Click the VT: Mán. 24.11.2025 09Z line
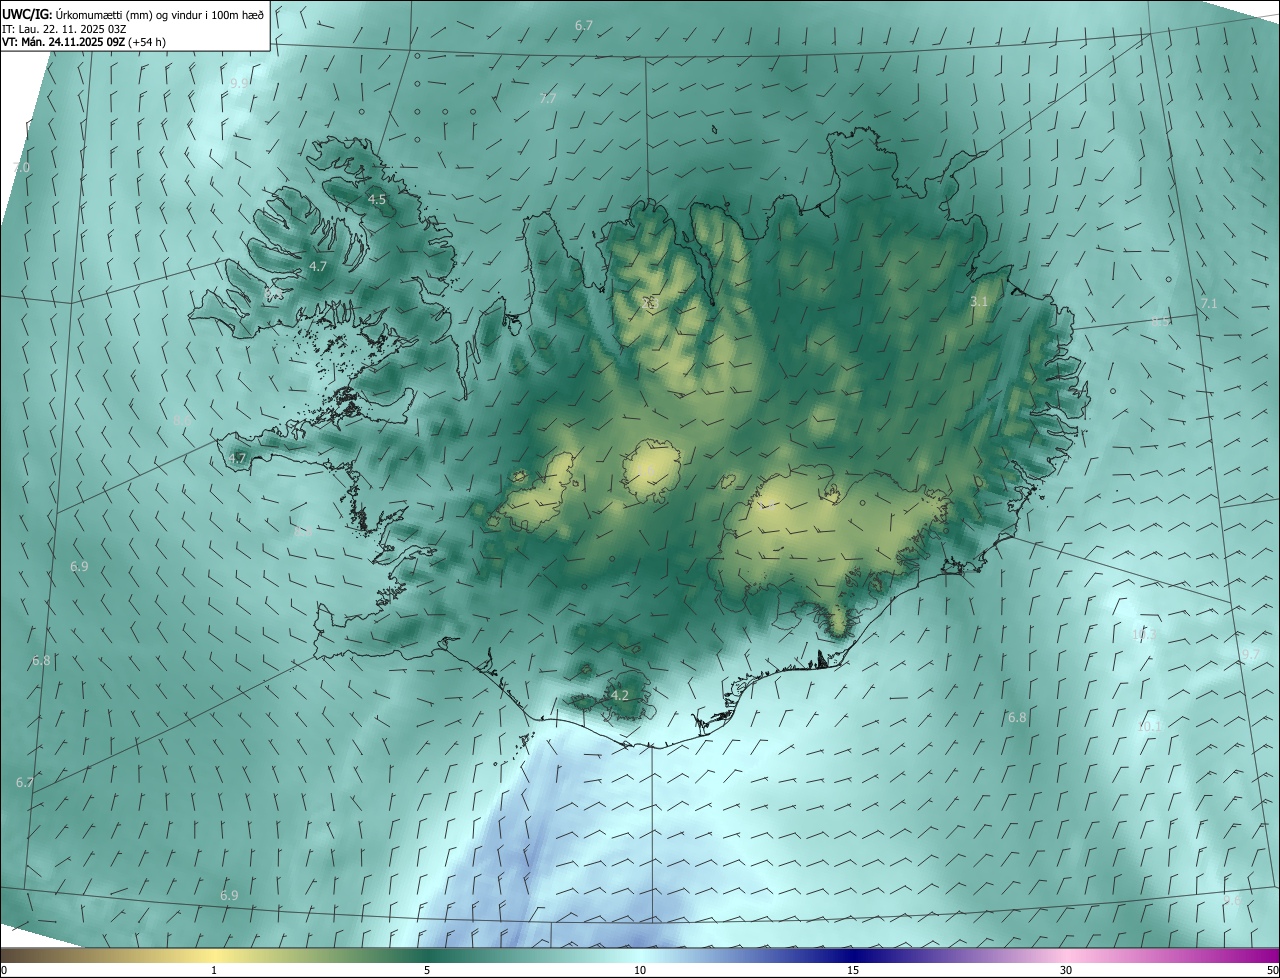Screen dimensions: 1280x978 tap(84, 42)
